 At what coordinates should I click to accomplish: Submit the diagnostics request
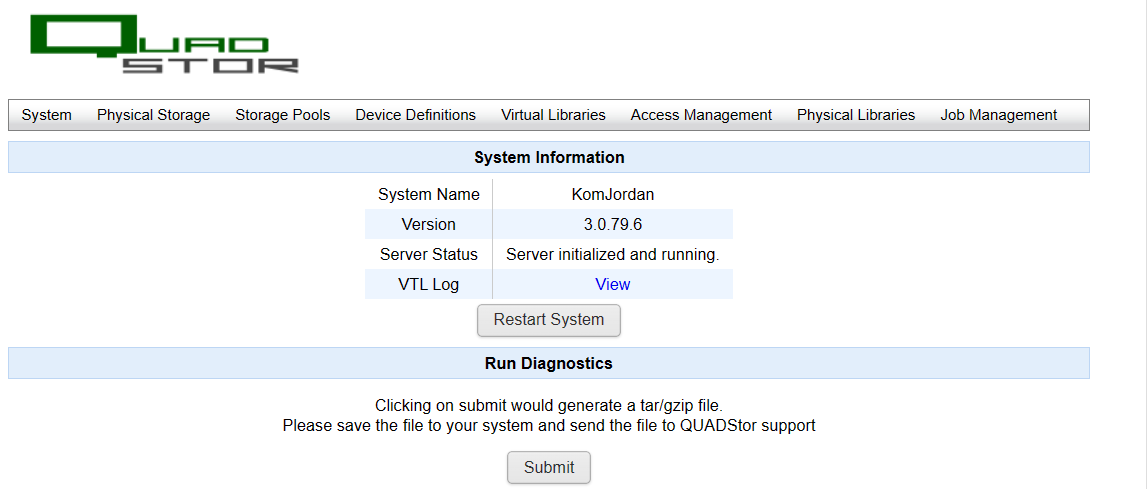click(x=549, y=467)
